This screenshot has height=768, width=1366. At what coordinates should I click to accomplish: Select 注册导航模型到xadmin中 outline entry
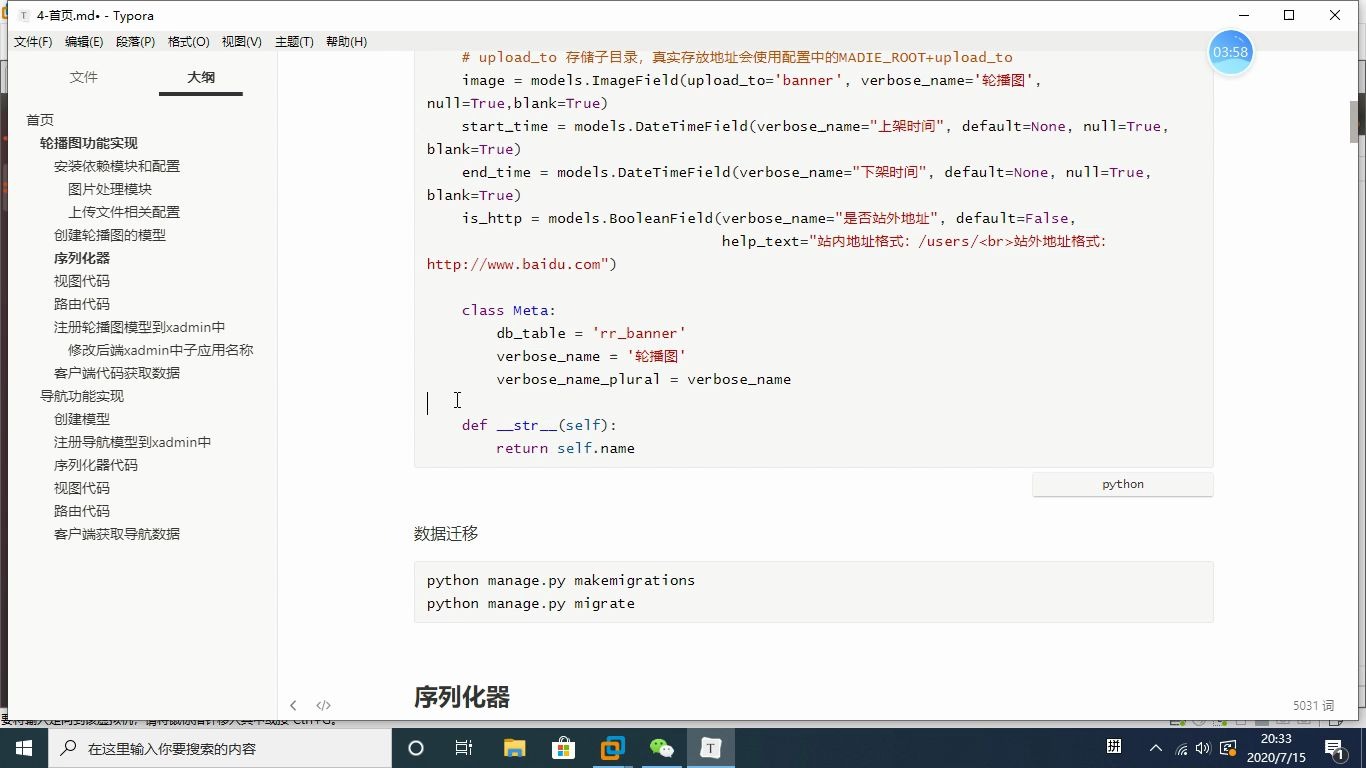(132, 442)
